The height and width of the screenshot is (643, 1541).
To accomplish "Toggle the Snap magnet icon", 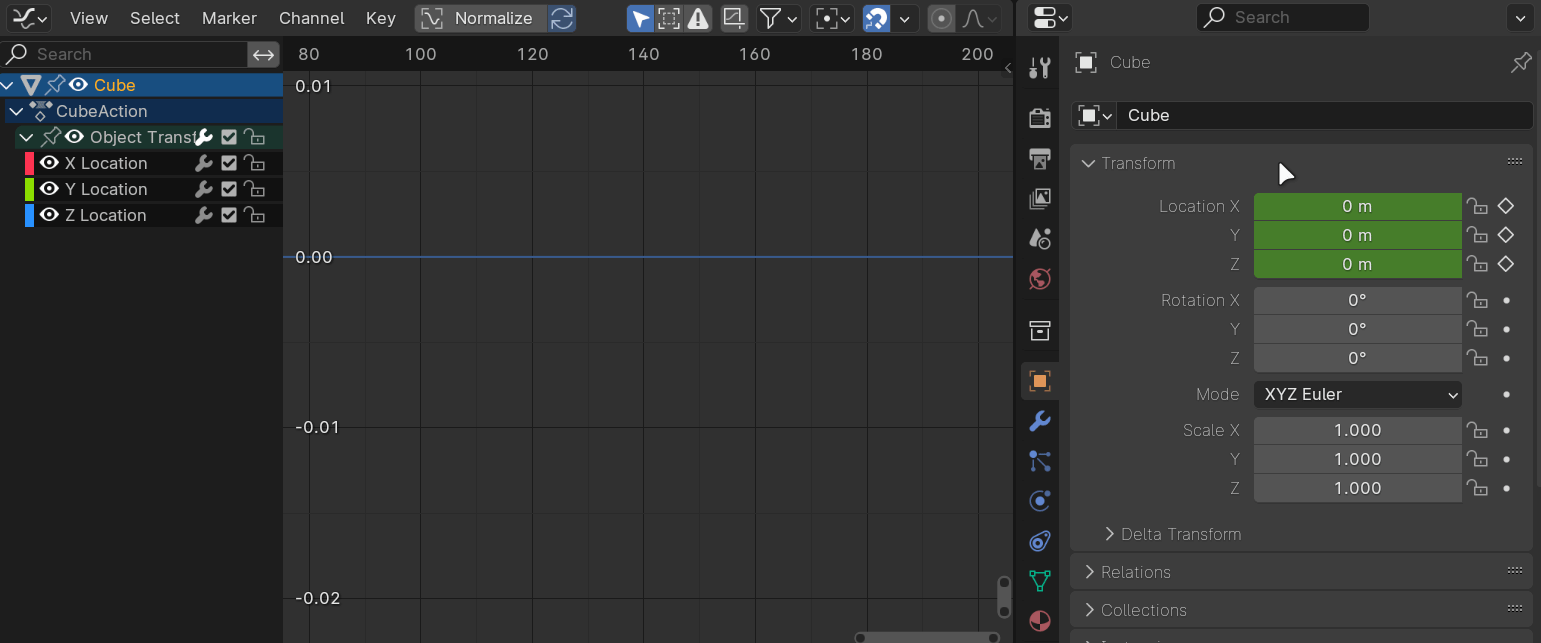I will coord(876,18).
